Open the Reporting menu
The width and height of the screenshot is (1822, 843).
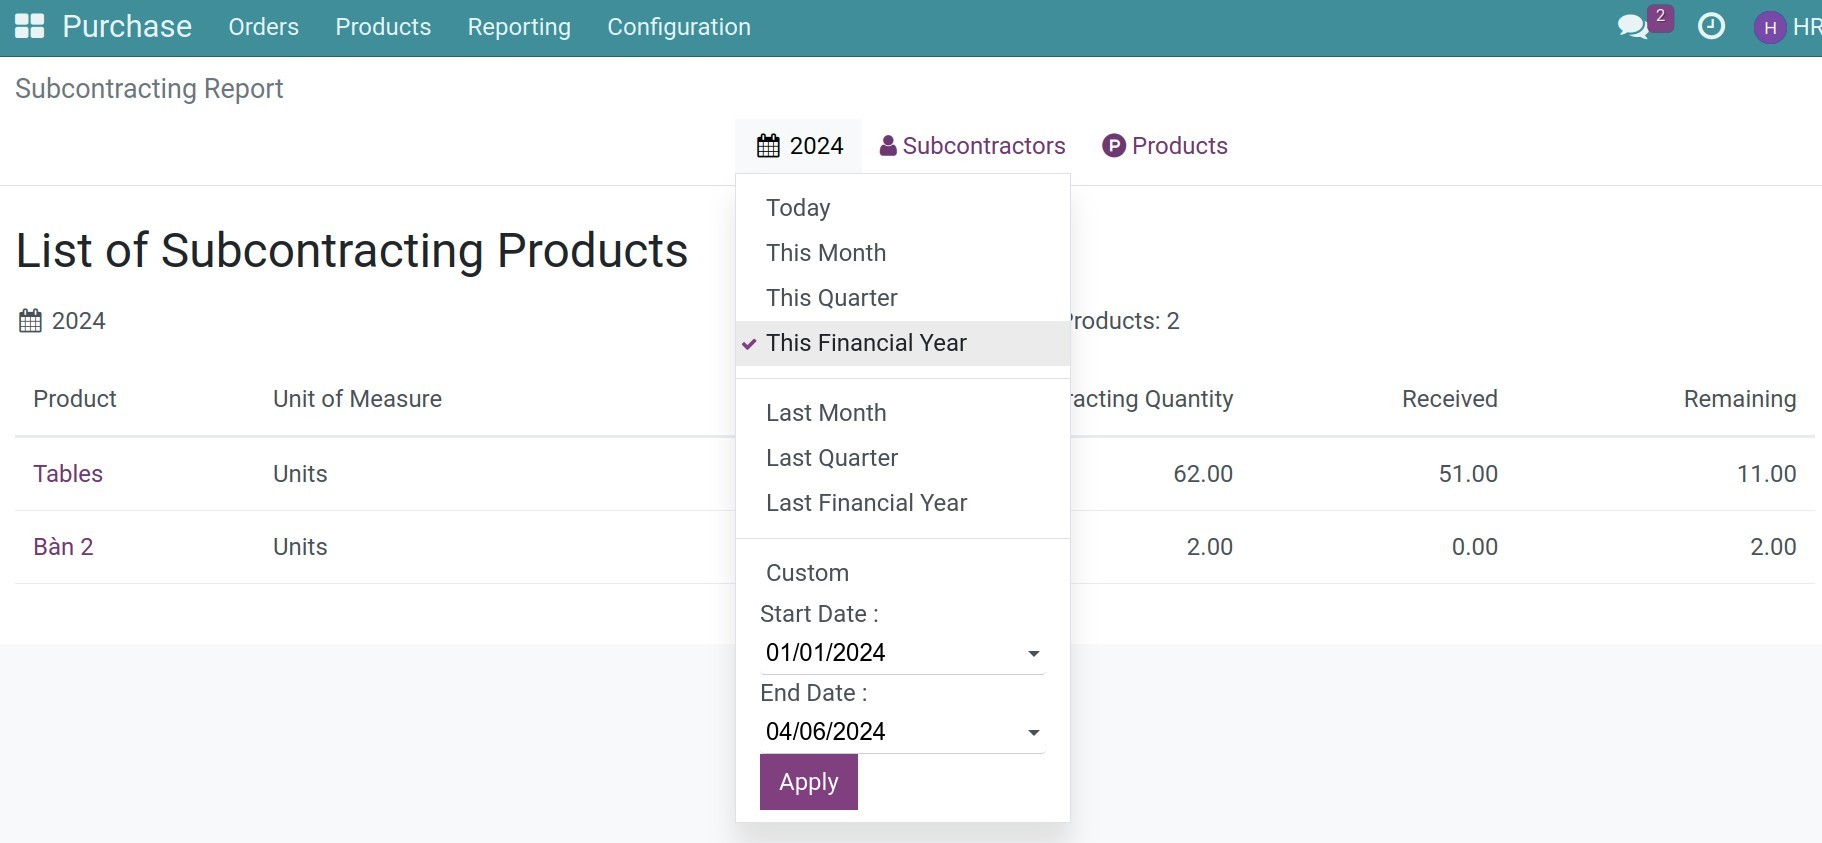(x=518, y=27)
